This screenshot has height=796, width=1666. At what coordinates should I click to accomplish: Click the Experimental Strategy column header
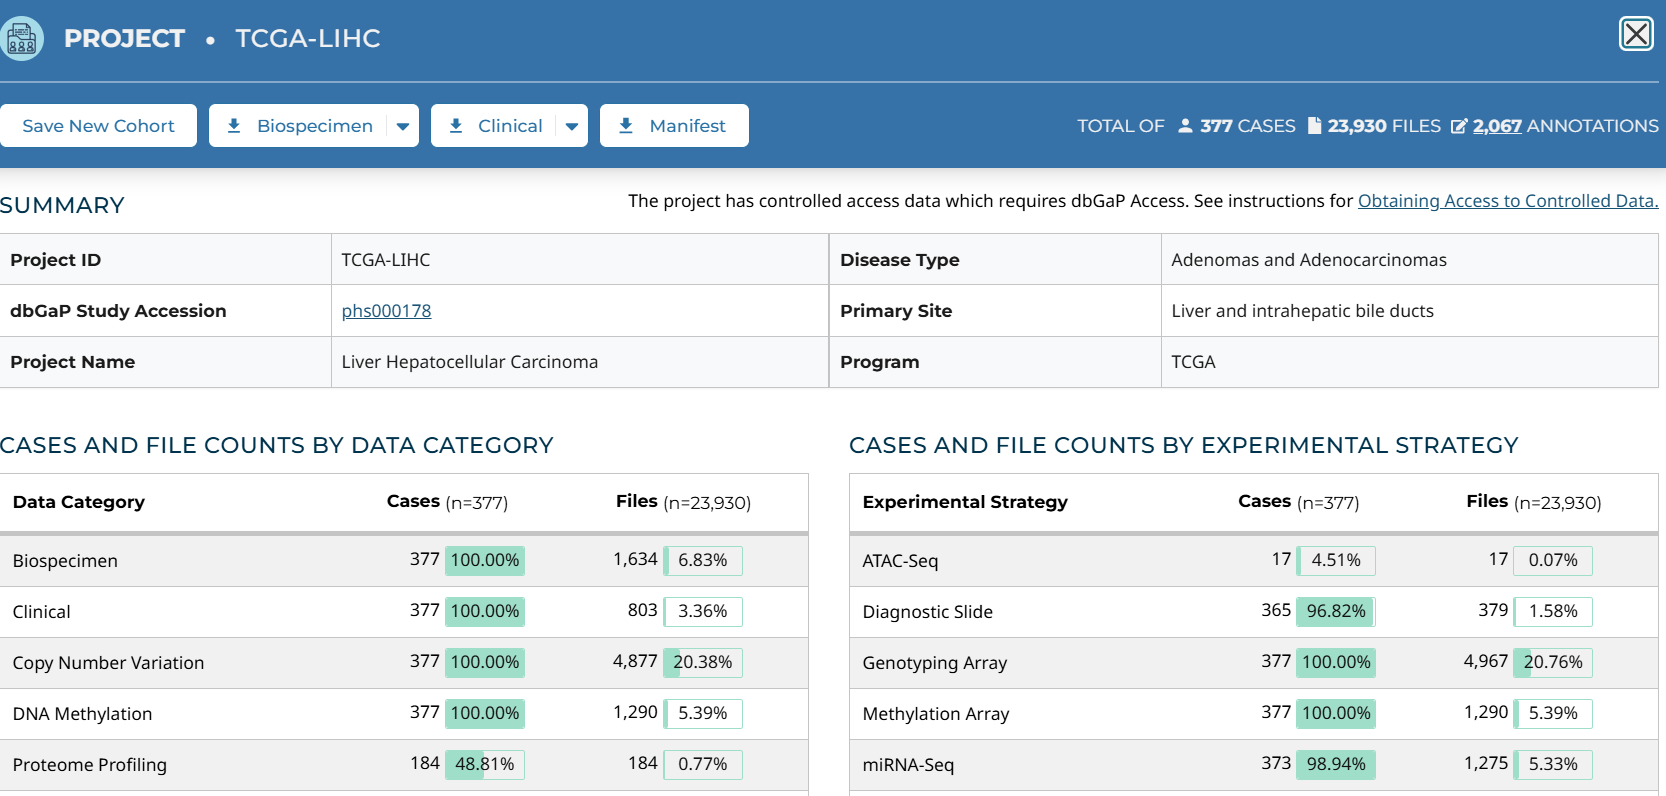964,502
